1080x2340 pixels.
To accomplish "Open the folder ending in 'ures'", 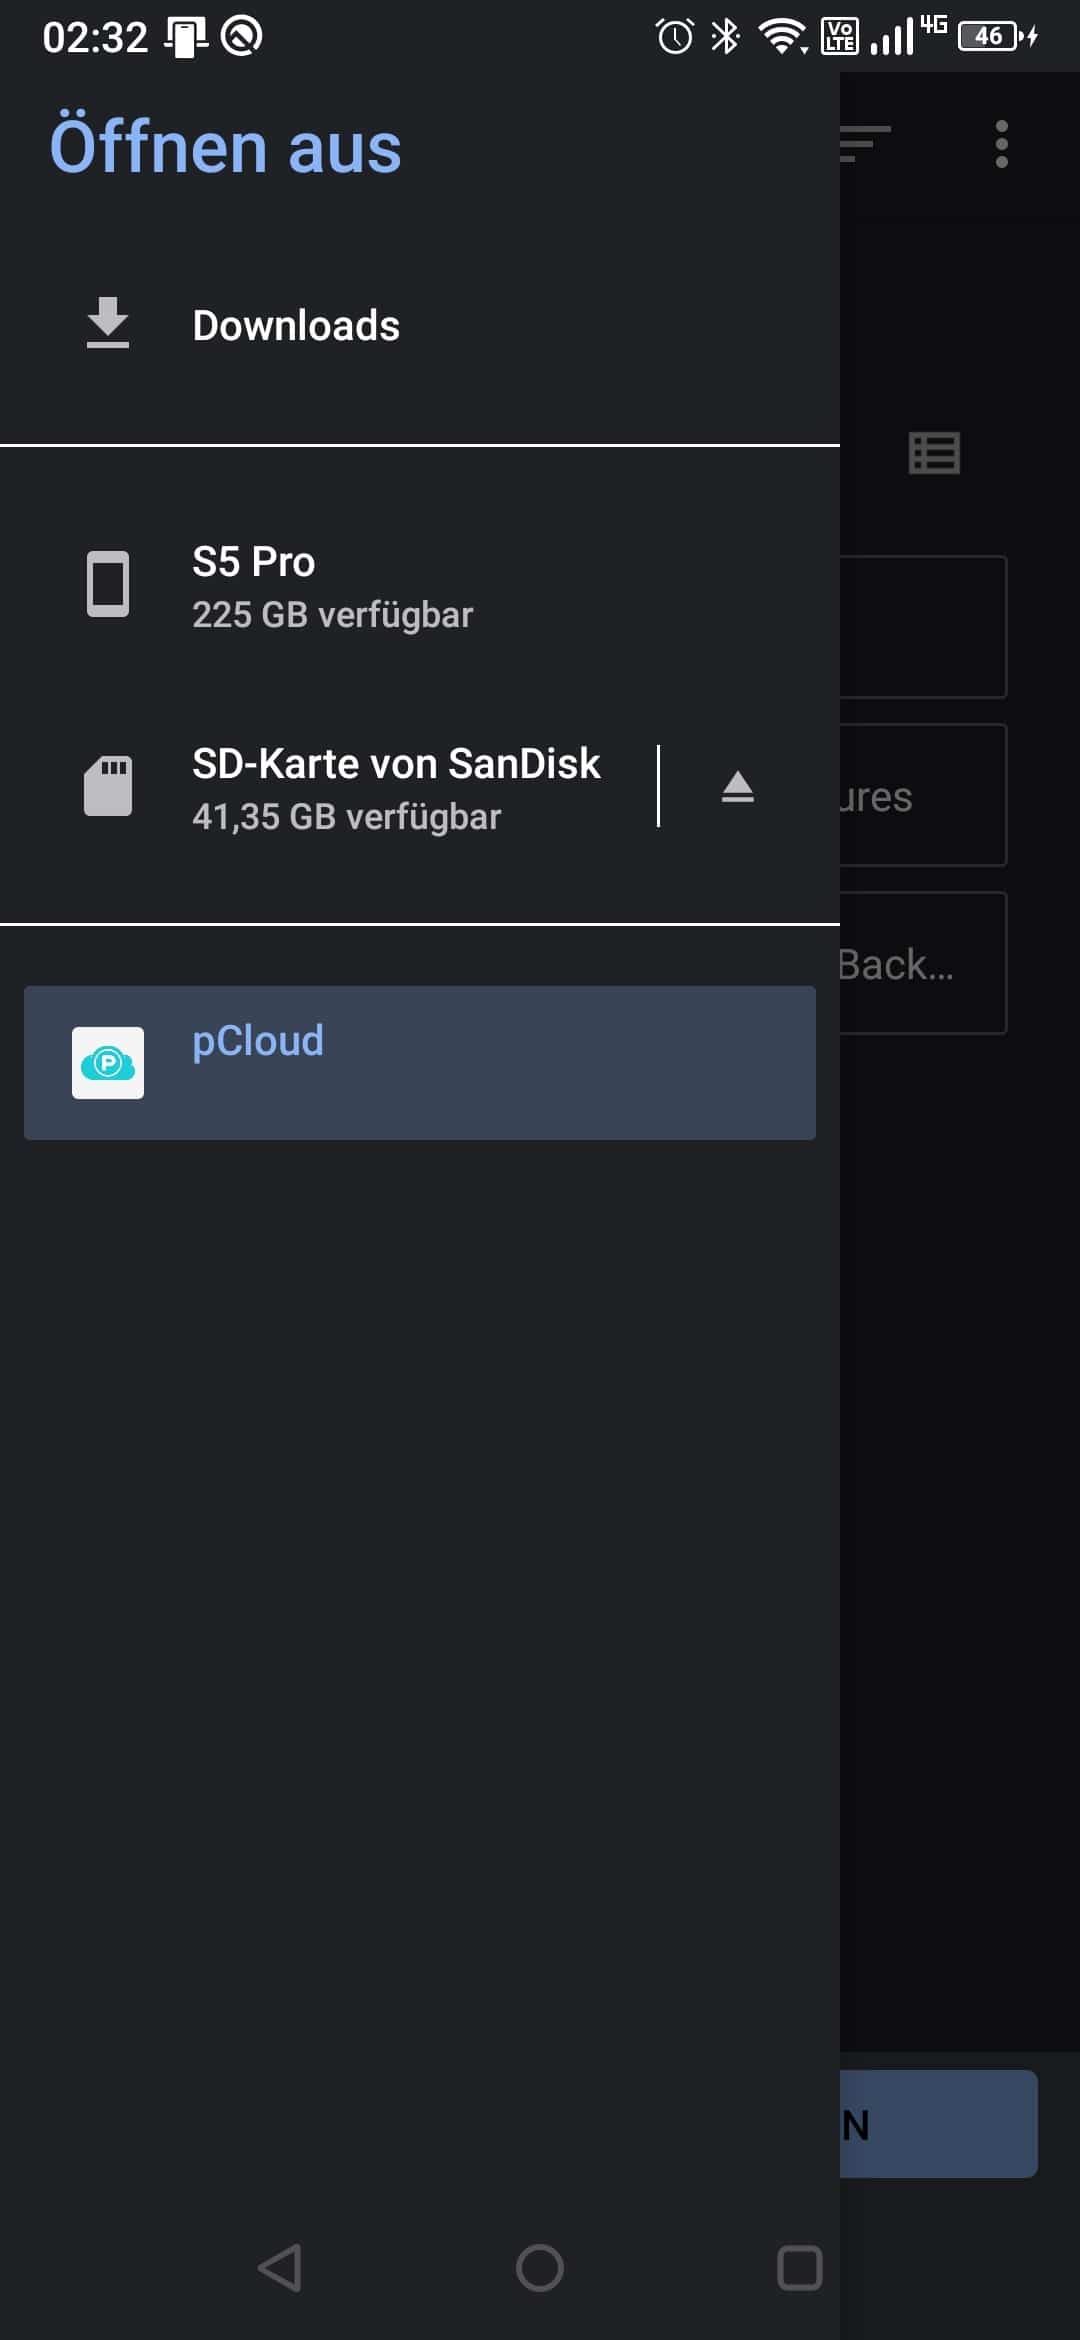I will pos(923,795).
